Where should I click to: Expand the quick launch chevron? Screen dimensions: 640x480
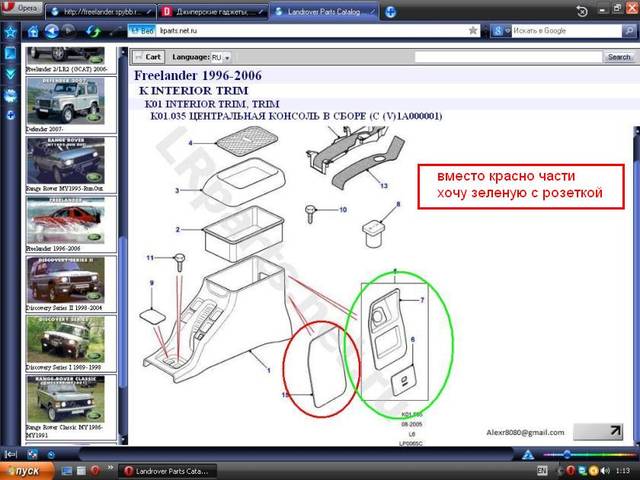click(x=110, y=468)
